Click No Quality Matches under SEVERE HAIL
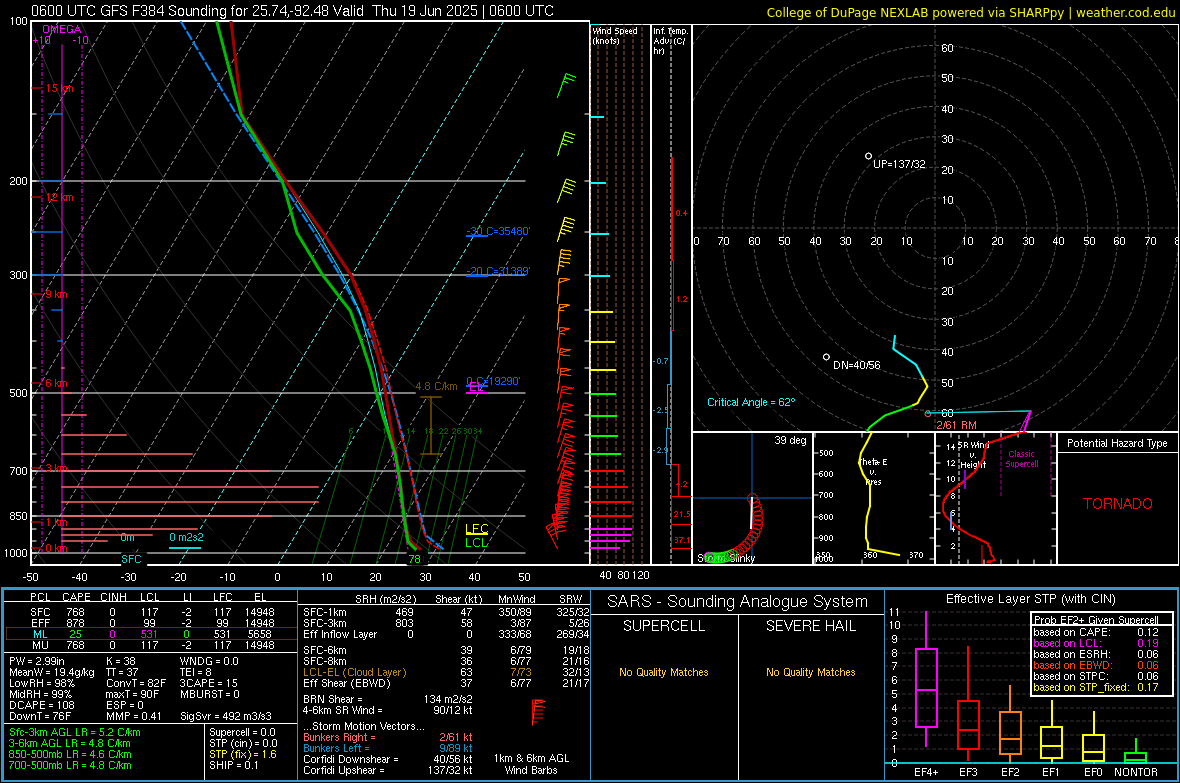Viewport: 1180px width, 783px height. tap(810, 672)
